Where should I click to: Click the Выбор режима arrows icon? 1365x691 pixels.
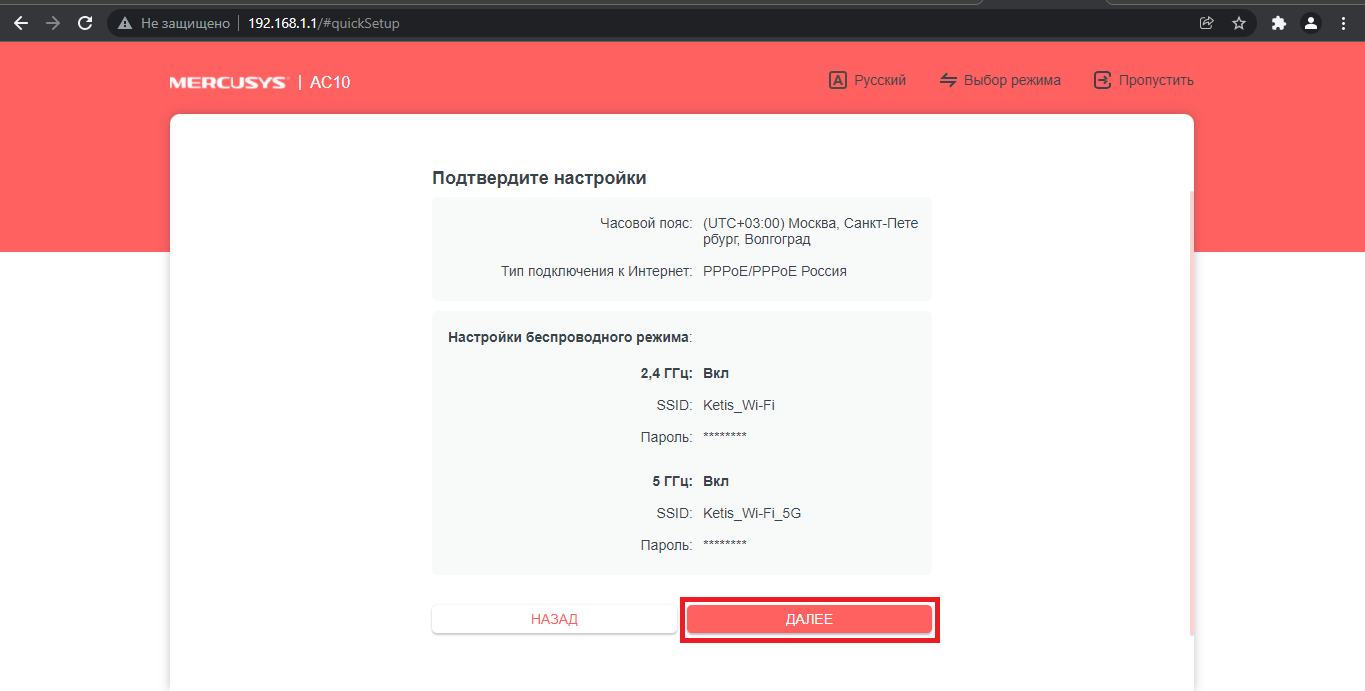point(948,80)
